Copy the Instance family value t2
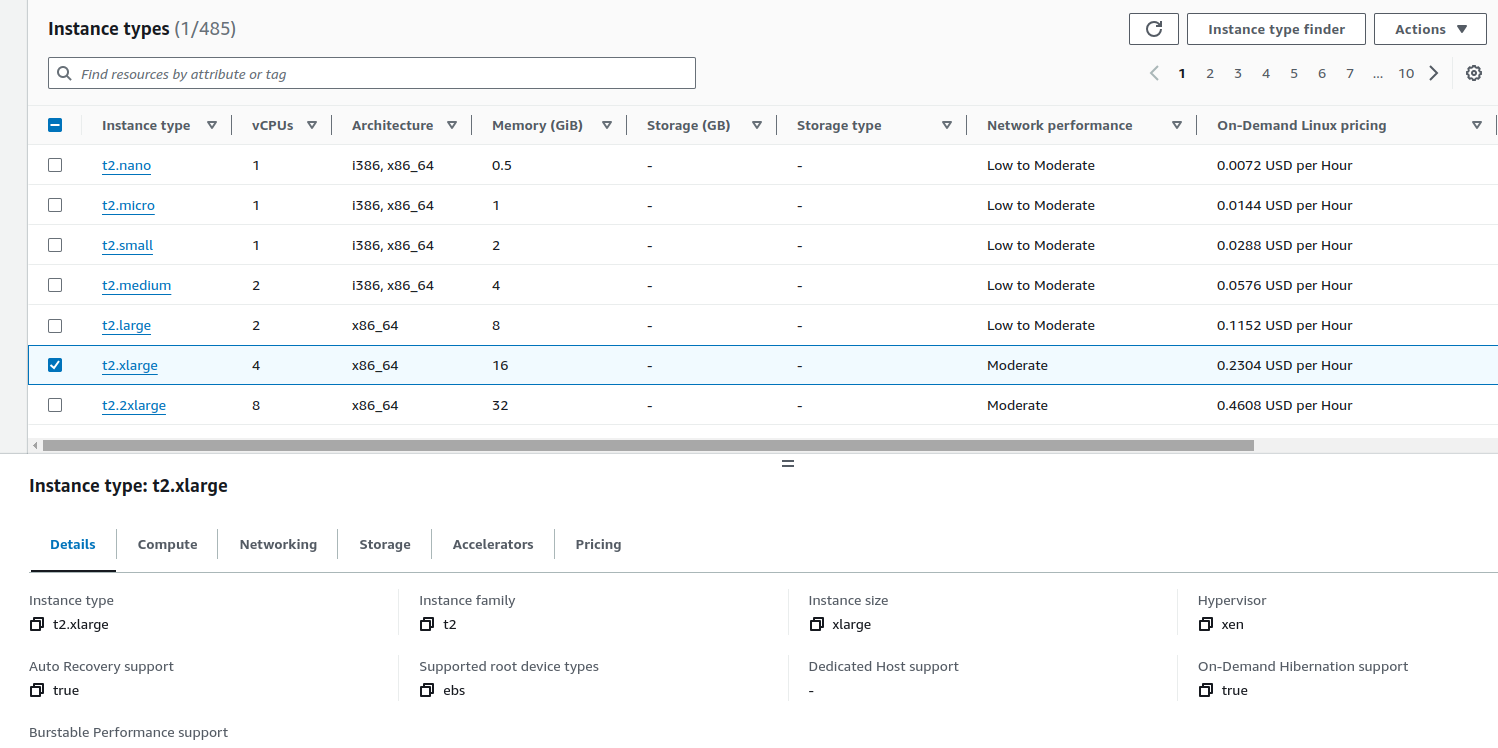1498x748 pixels. [x=427, y=624]
